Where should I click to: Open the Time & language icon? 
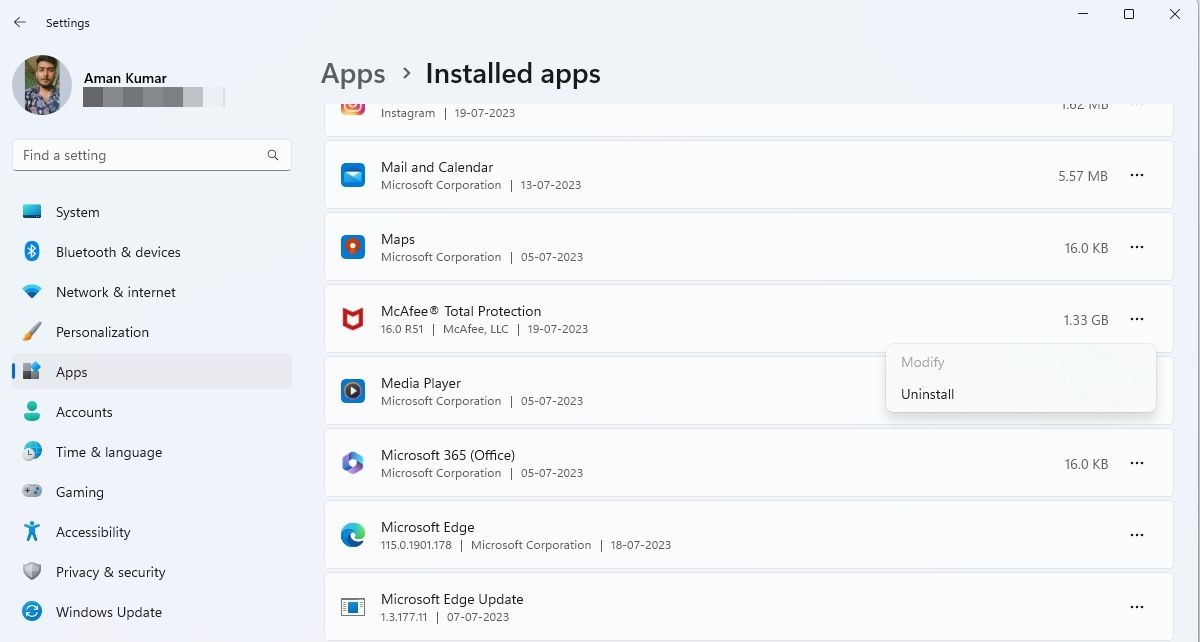coord(32,452)
